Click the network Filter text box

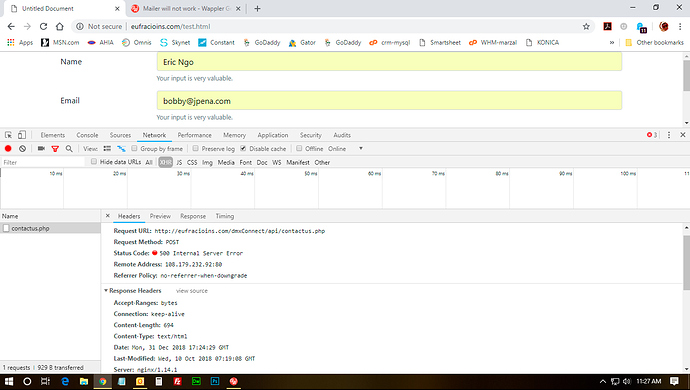pos(43,162)
